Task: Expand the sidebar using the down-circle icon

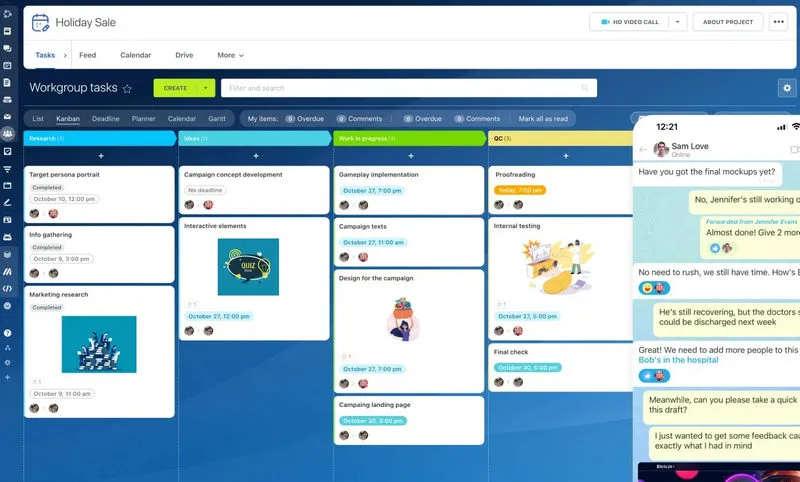Action: 7,306
